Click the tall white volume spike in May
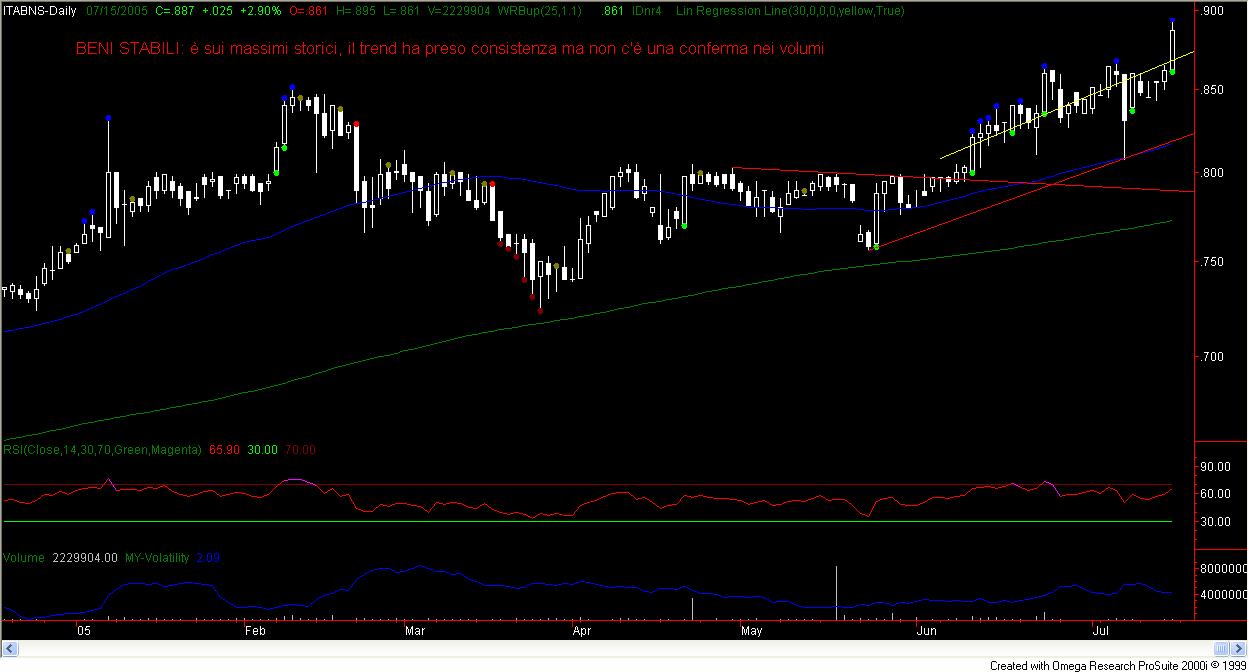The image size is (1249, 672). click(836, 586)
